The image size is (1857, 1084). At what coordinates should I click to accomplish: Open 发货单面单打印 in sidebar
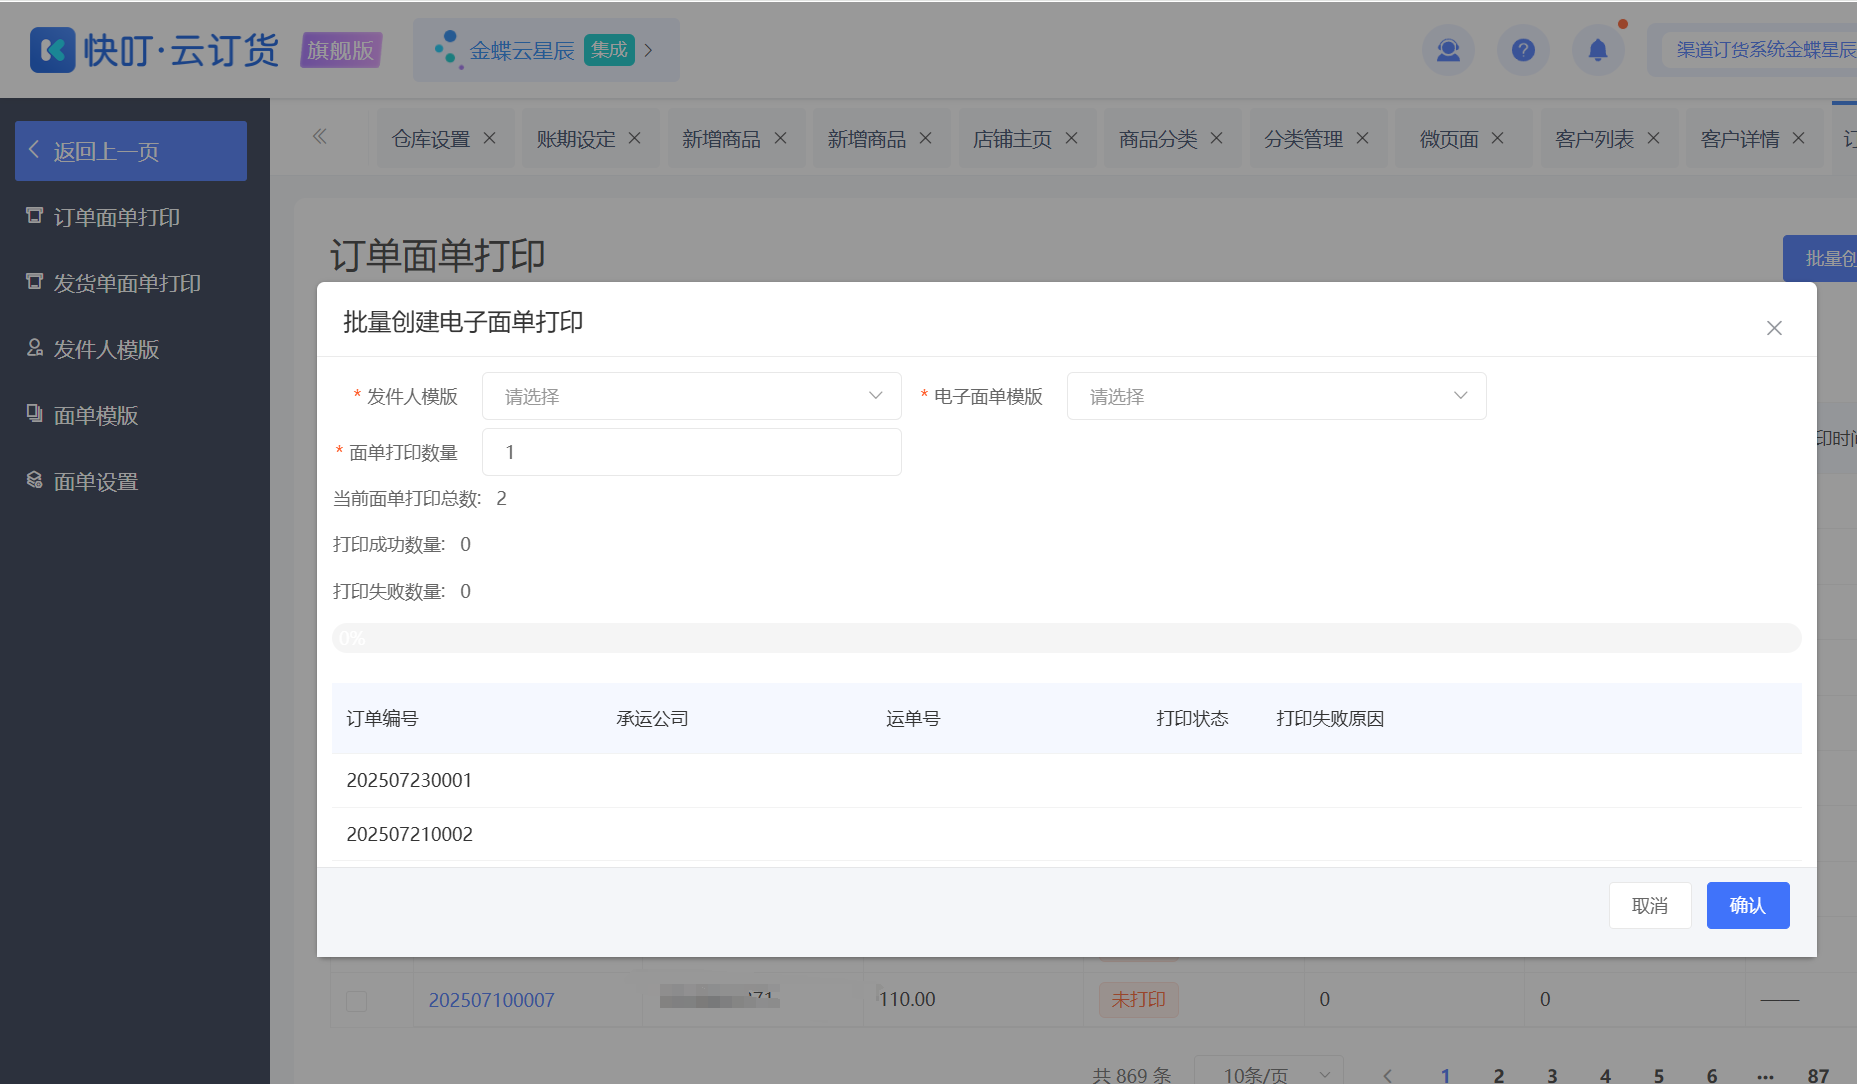127,283
